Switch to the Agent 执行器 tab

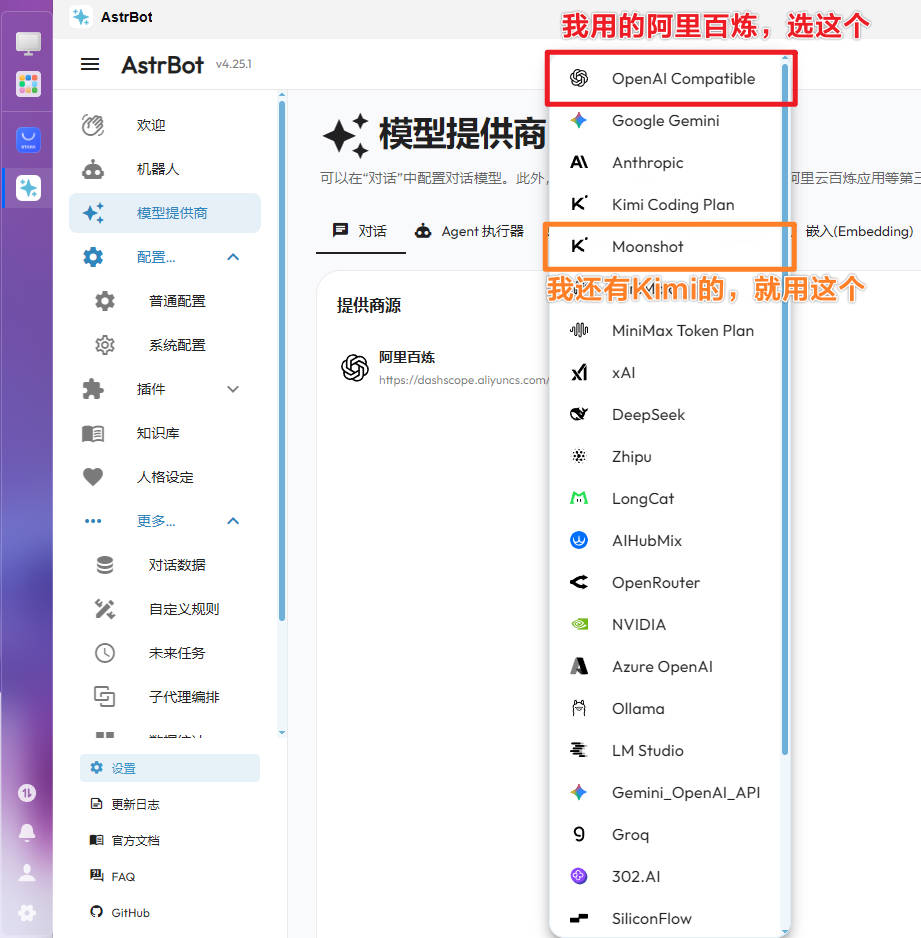469,231
